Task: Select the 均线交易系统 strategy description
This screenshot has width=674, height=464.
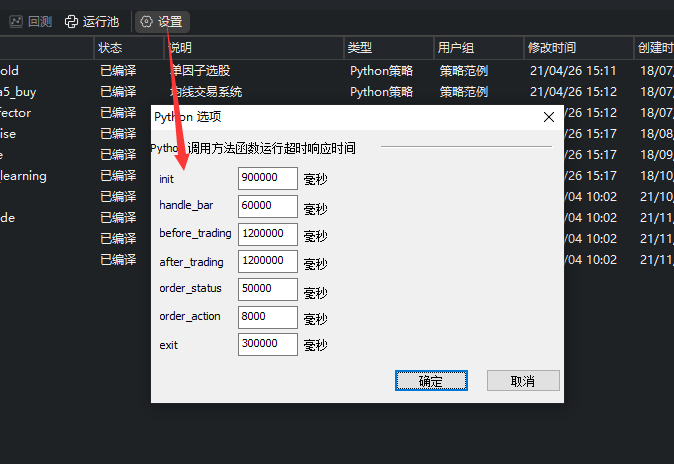Action: point(206,92)
